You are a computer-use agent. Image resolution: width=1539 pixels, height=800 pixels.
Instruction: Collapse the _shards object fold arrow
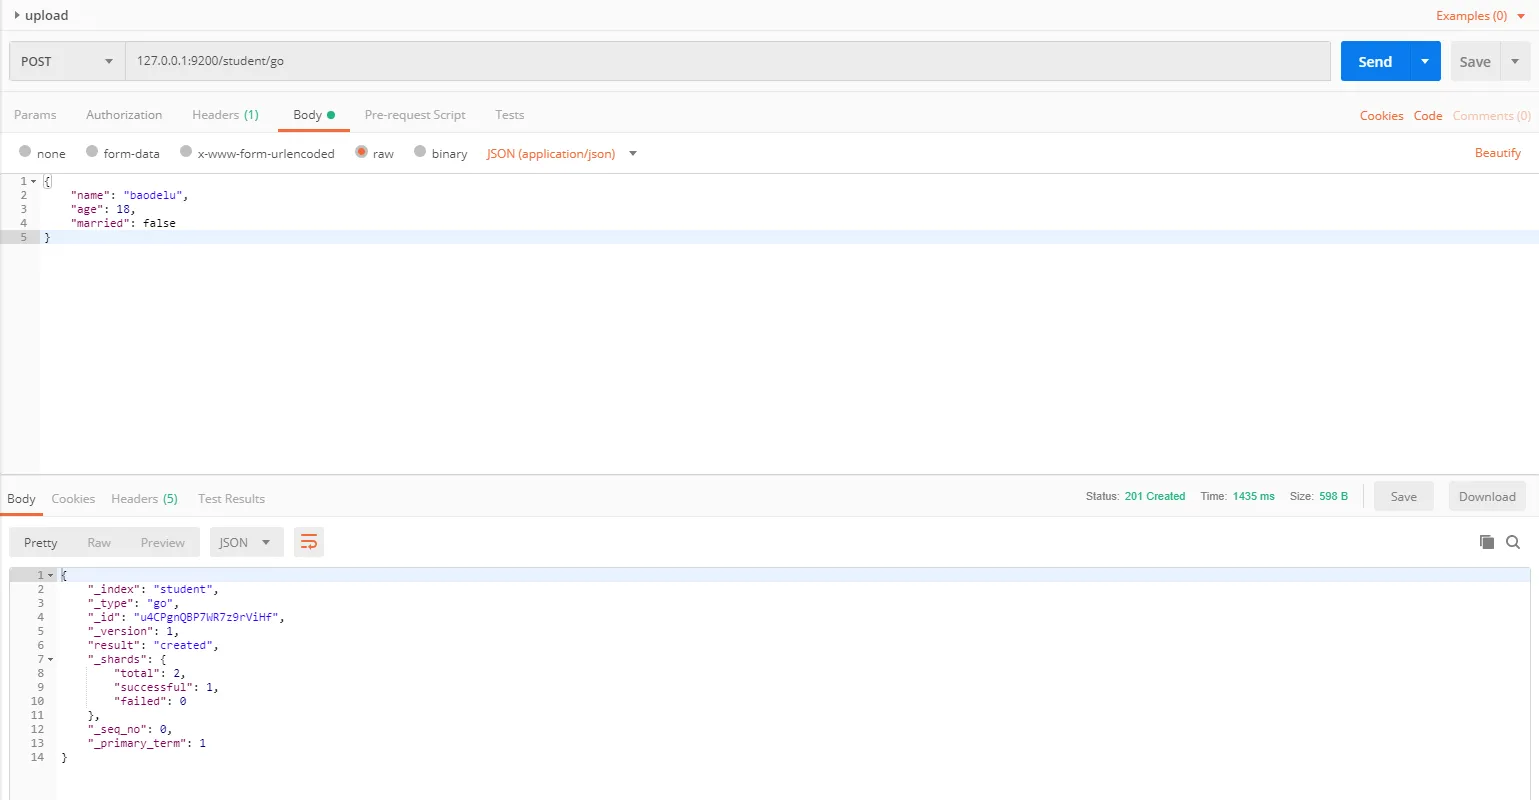tap(51, 659)
